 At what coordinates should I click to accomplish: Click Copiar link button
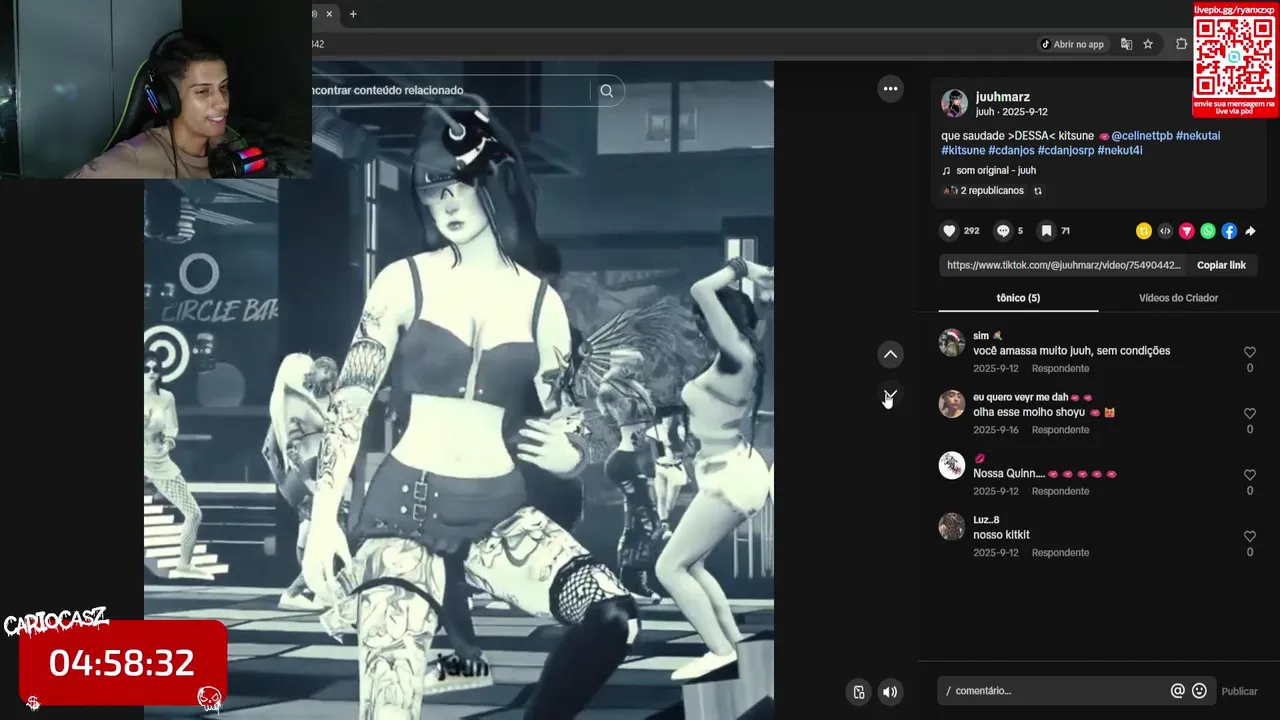(1221, 265)
